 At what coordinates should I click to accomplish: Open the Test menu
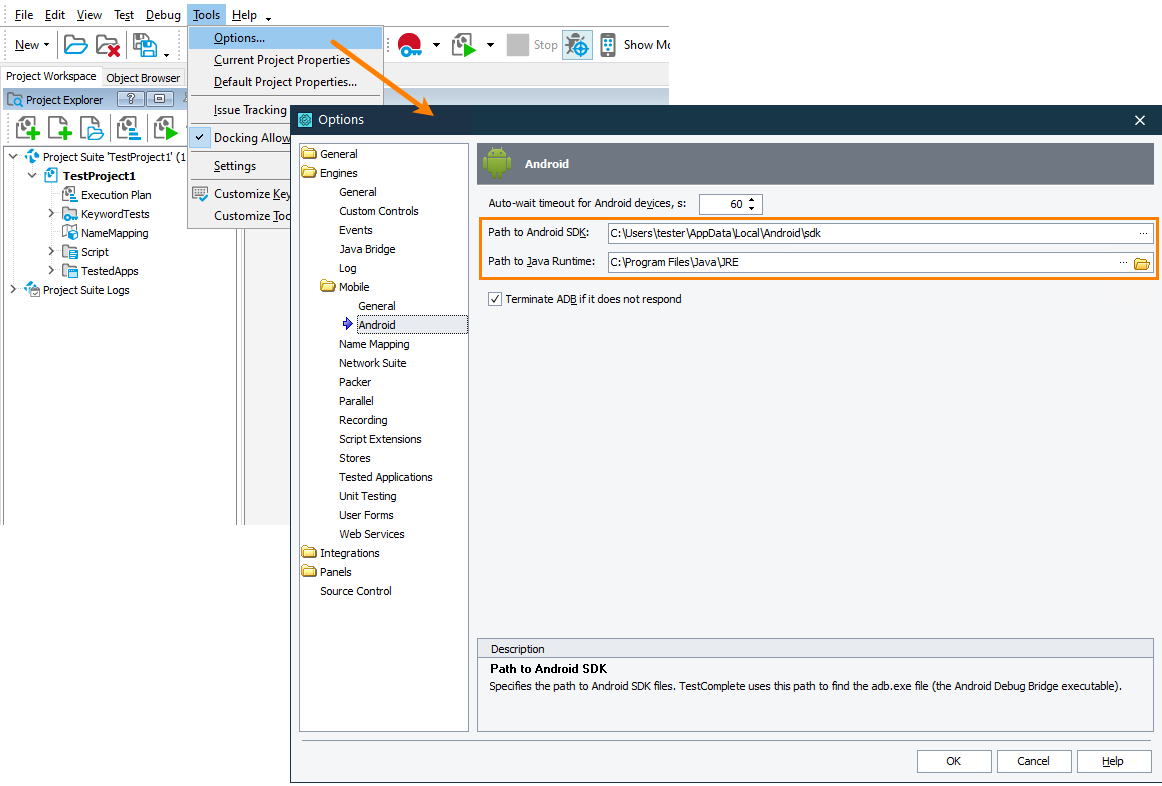124,15
